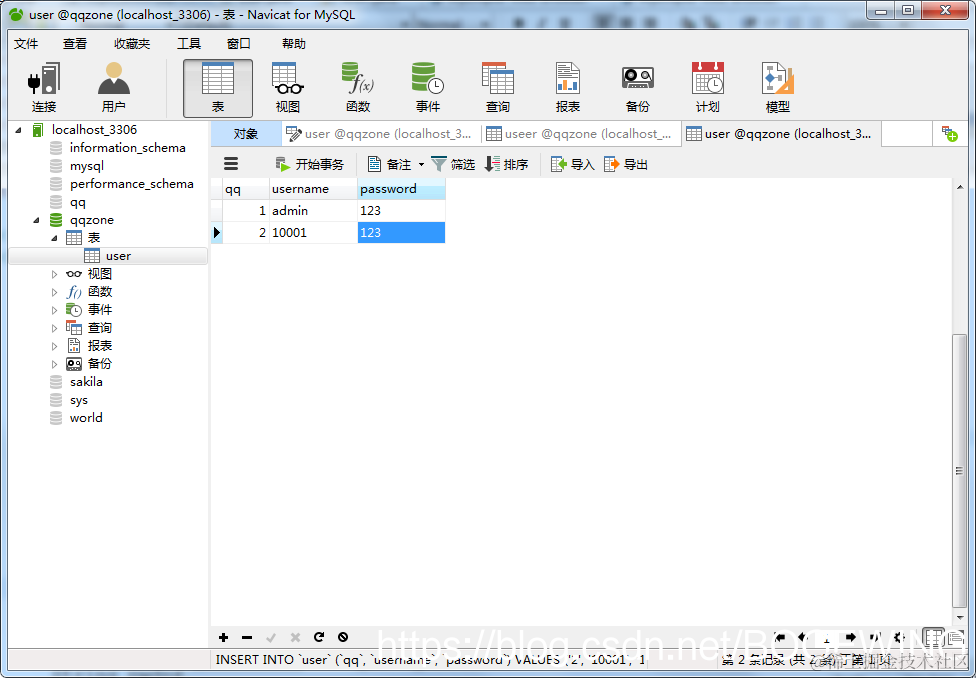Click the INSERT INTO statement in the status bar
Viewport: 976px width, 678px height.
tap(430, 659)
